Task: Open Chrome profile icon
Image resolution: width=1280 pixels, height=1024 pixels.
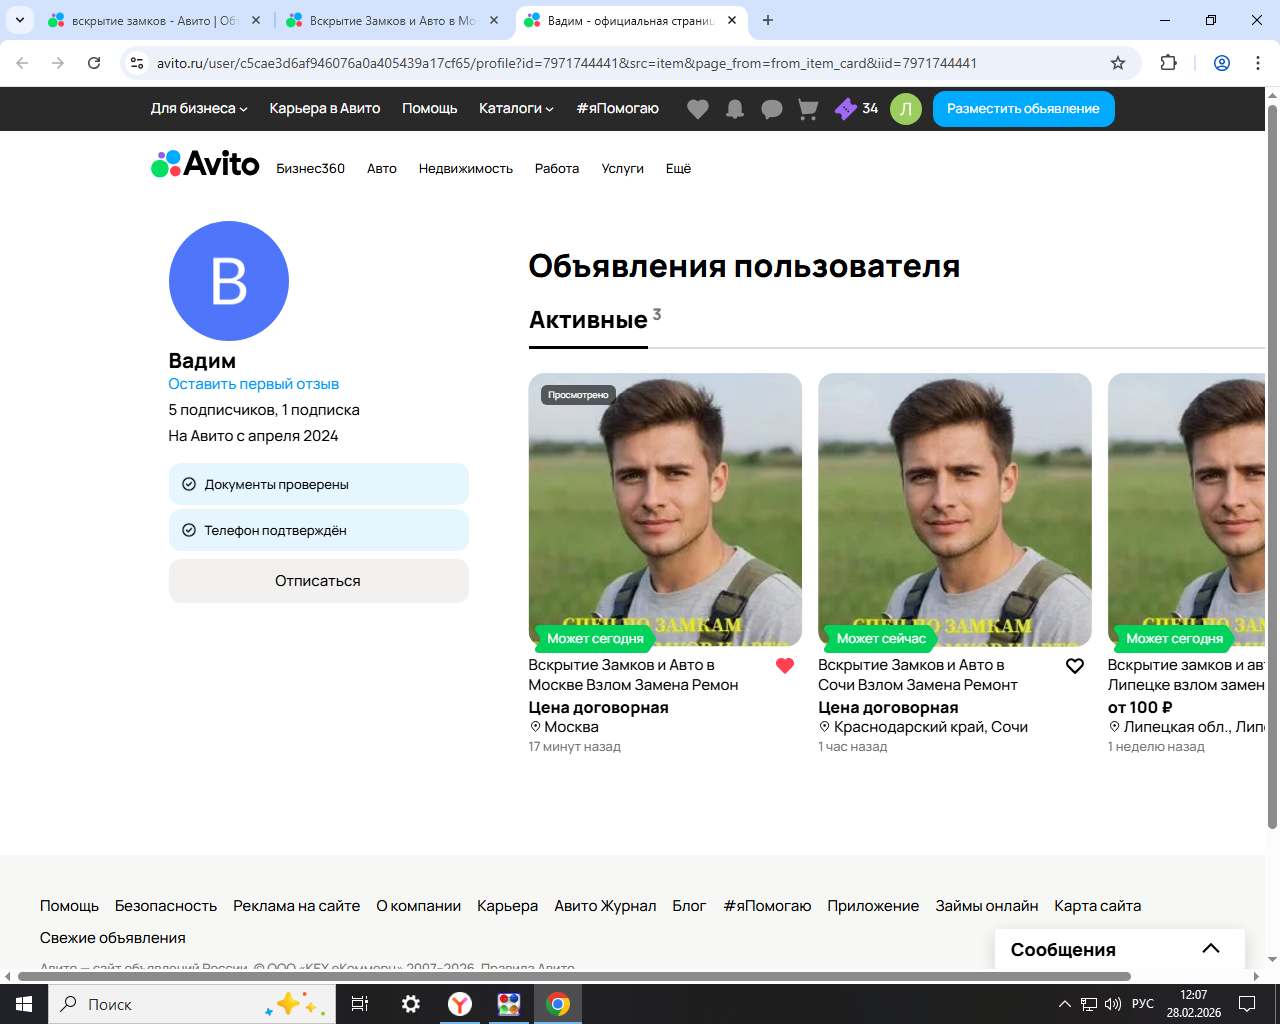Action: [x=1222, y=63]
